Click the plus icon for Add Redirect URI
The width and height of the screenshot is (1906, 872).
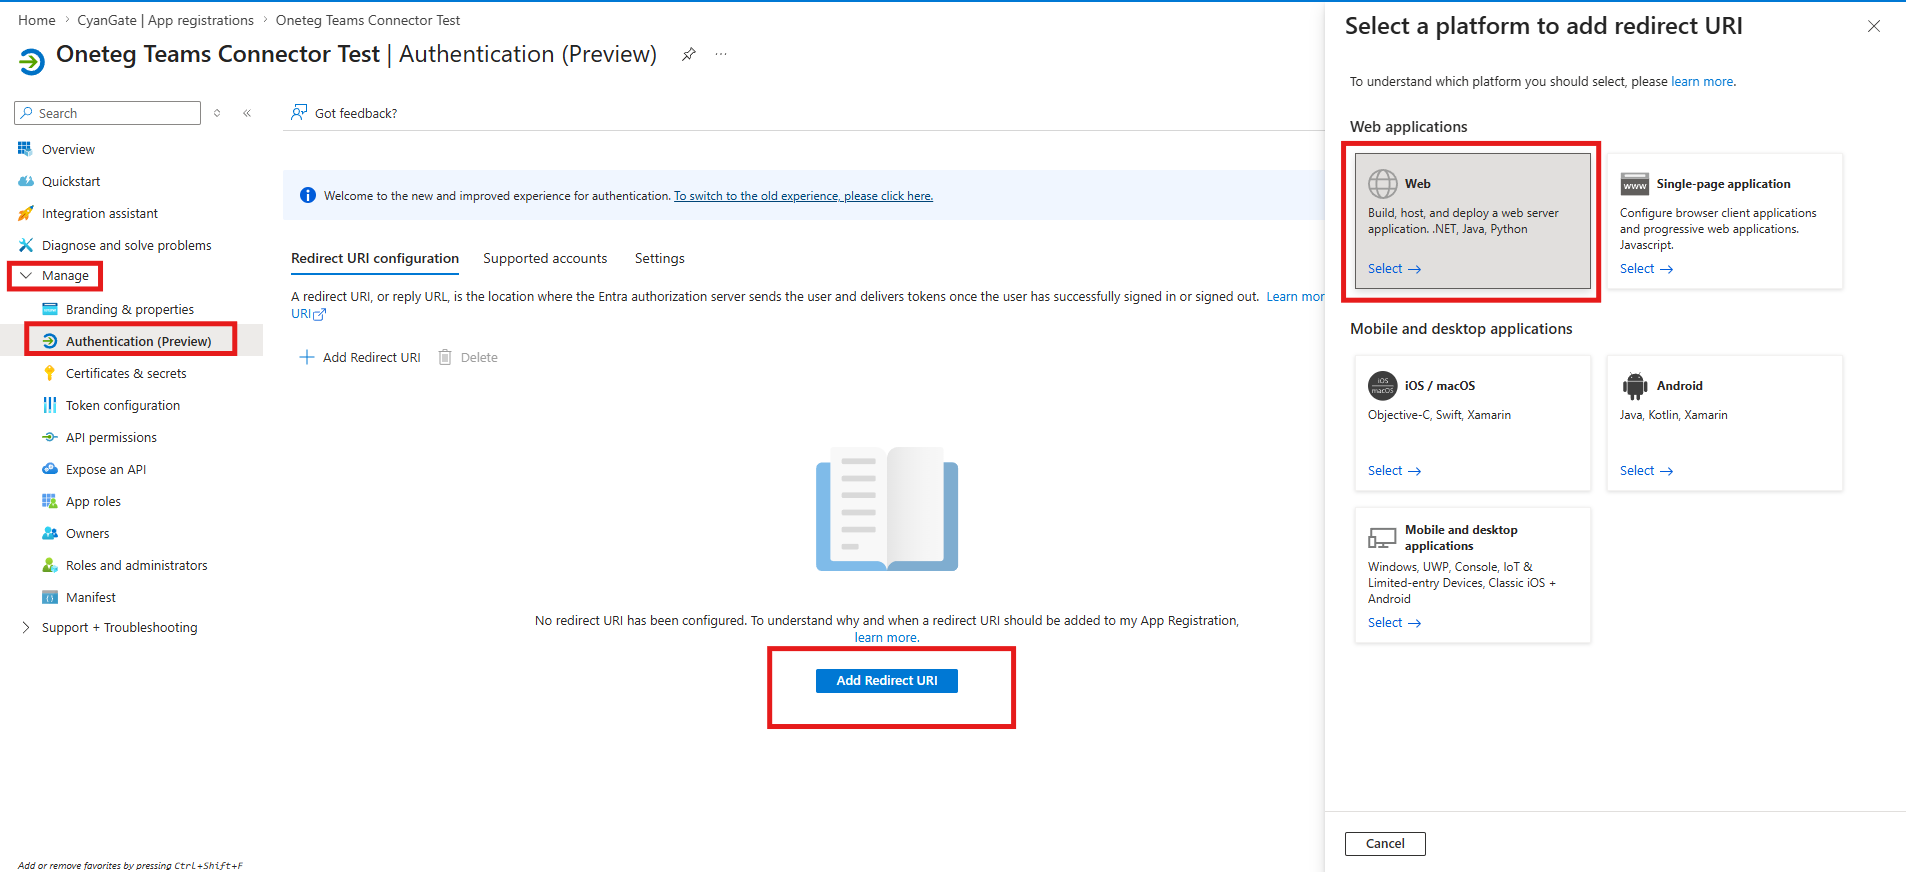pos(307,357)
